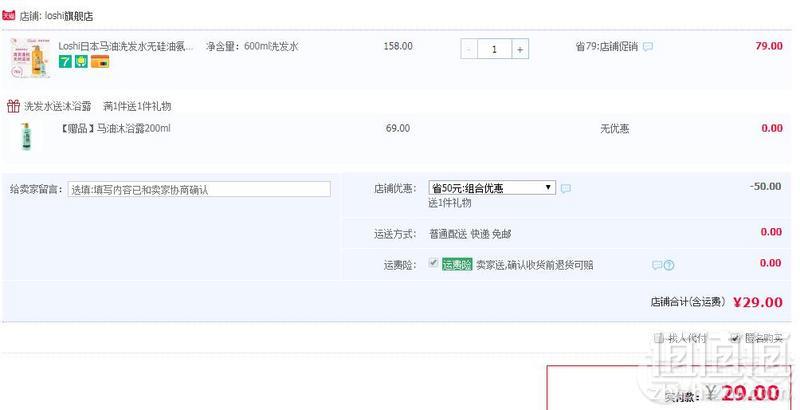This screenshot has width=800, height=410.
Task: Toggle the 匿名购买 checkbox
Action: tap(735, 338)
